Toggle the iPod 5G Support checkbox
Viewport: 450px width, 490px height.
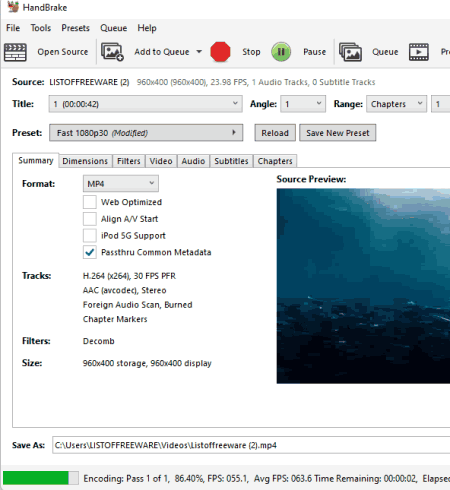[90, 235]
